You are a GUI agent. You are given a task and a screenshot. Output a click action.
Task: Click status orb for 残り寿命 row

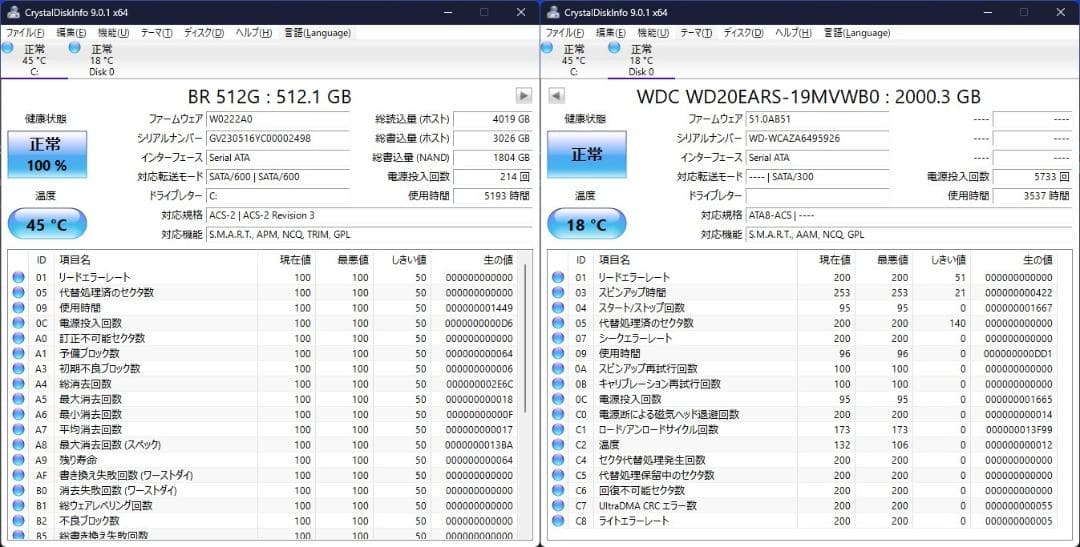coord(19,460)
